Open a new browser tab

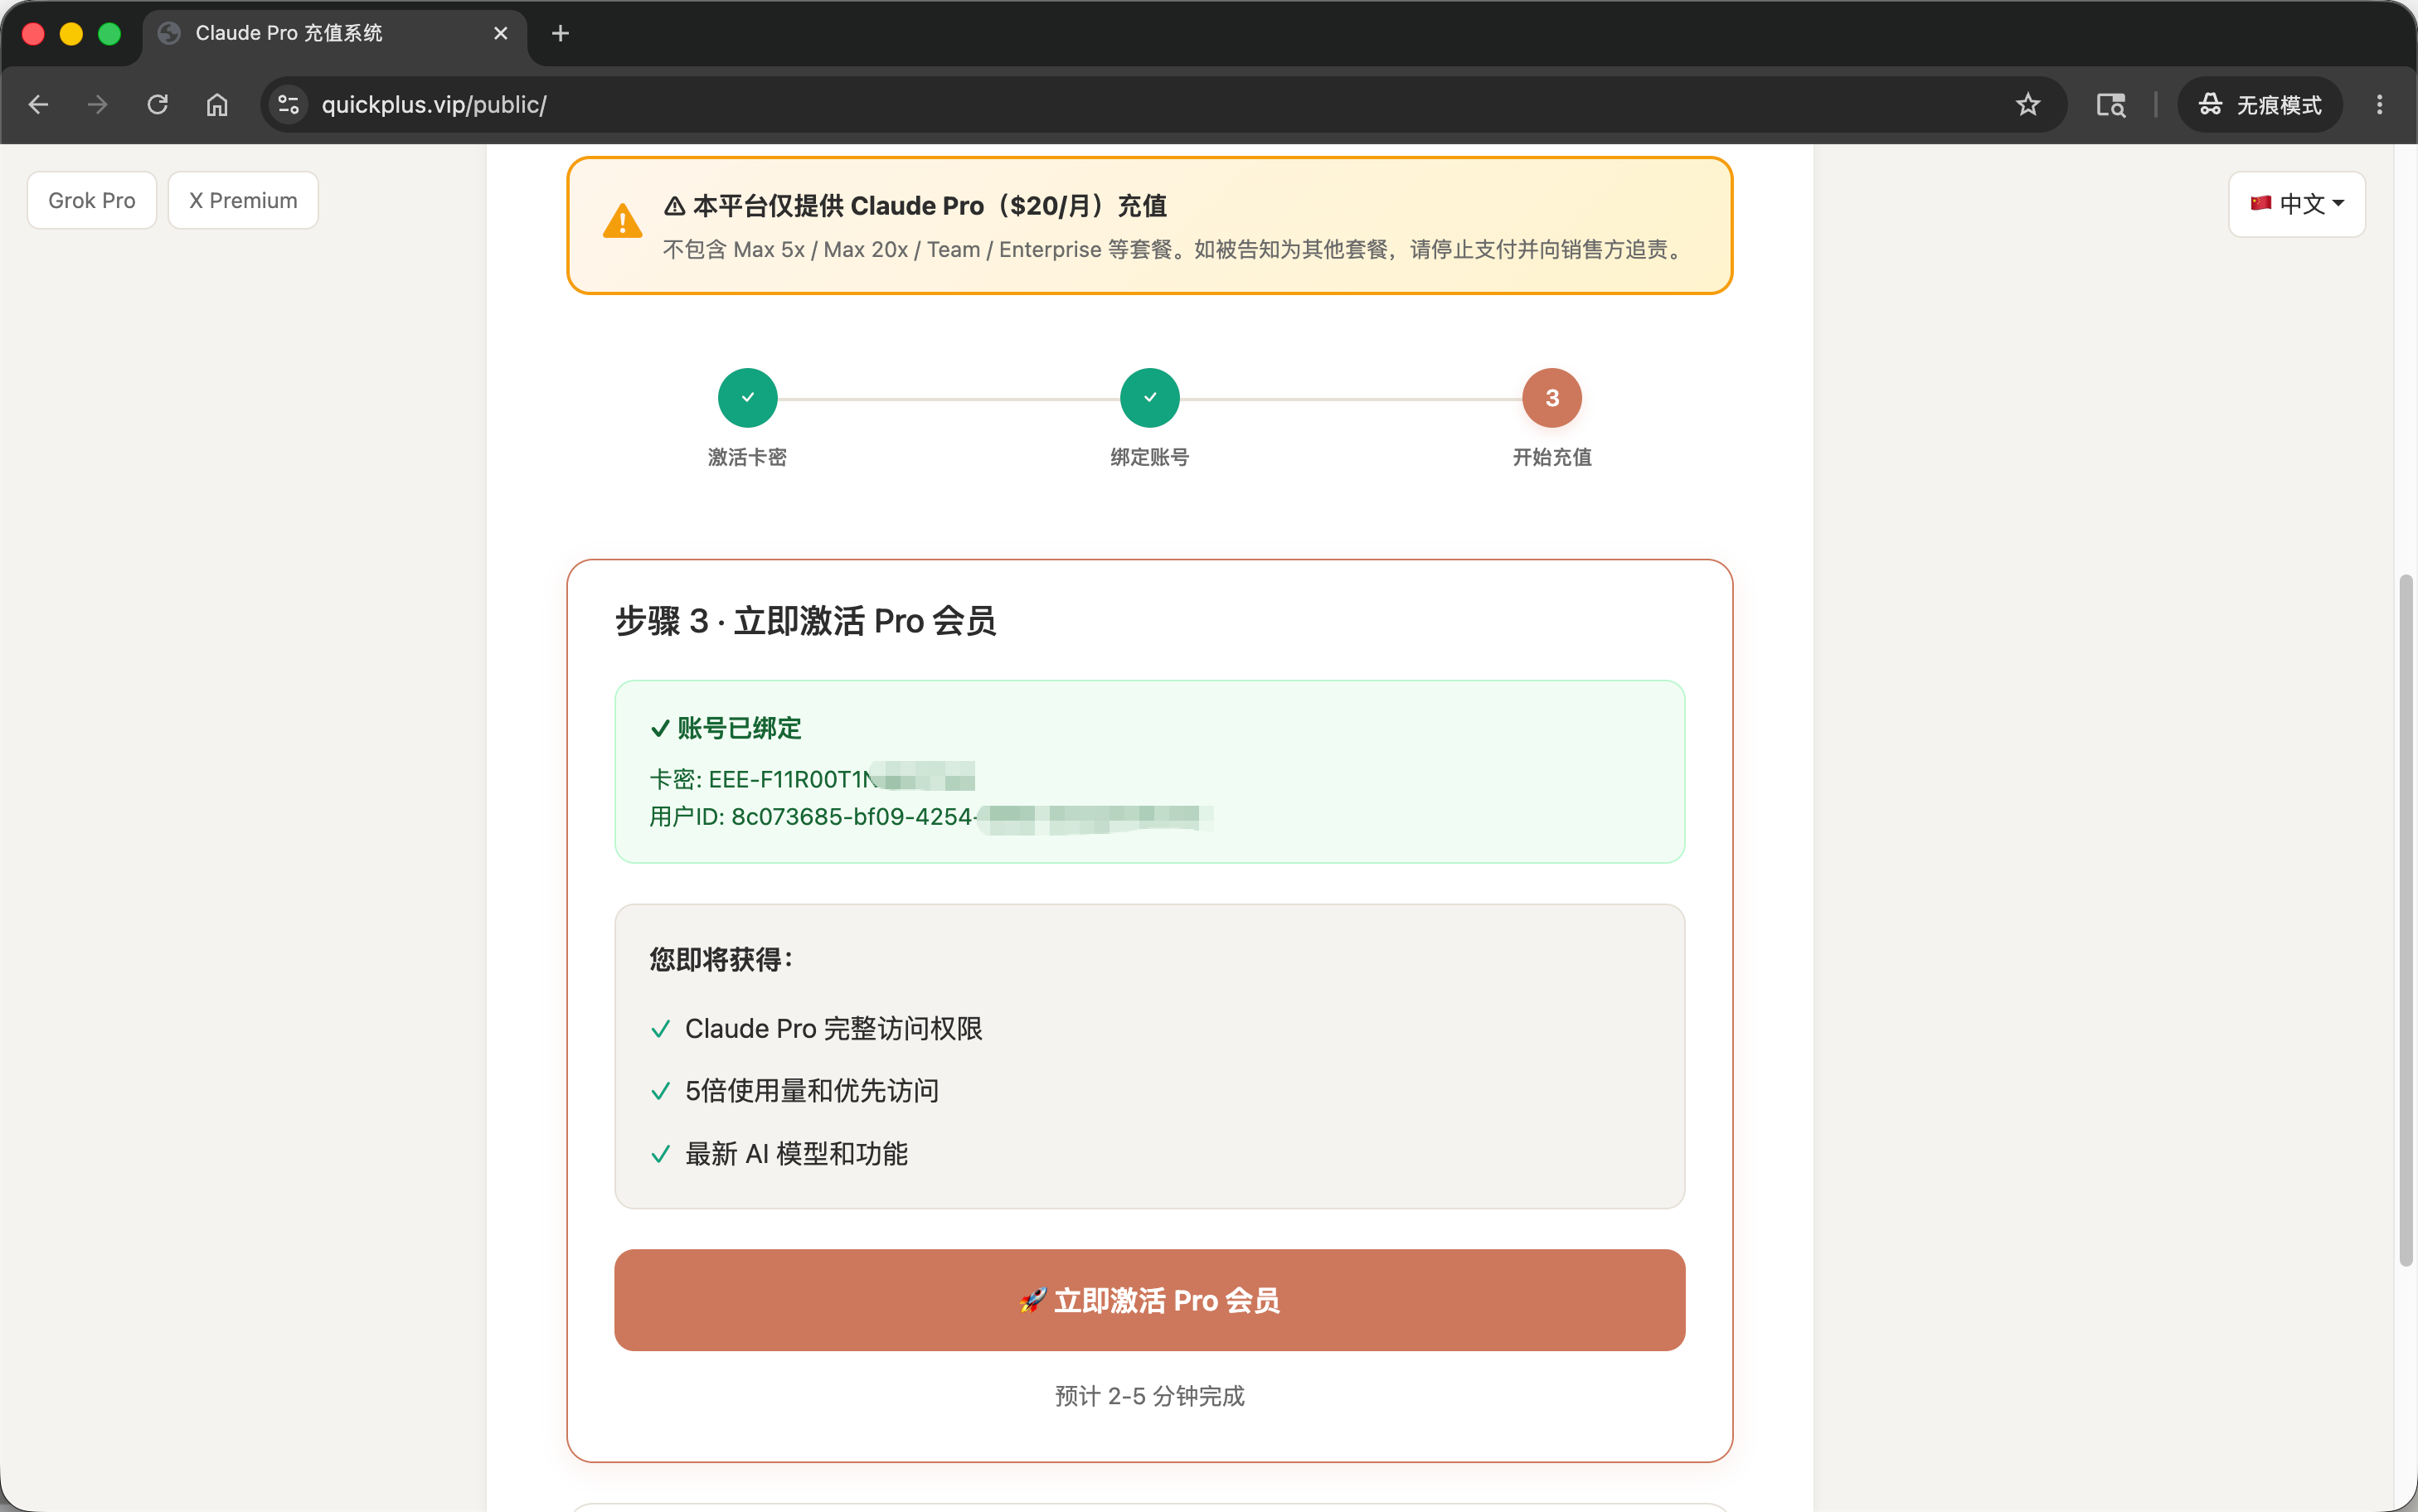click(560, 33)
